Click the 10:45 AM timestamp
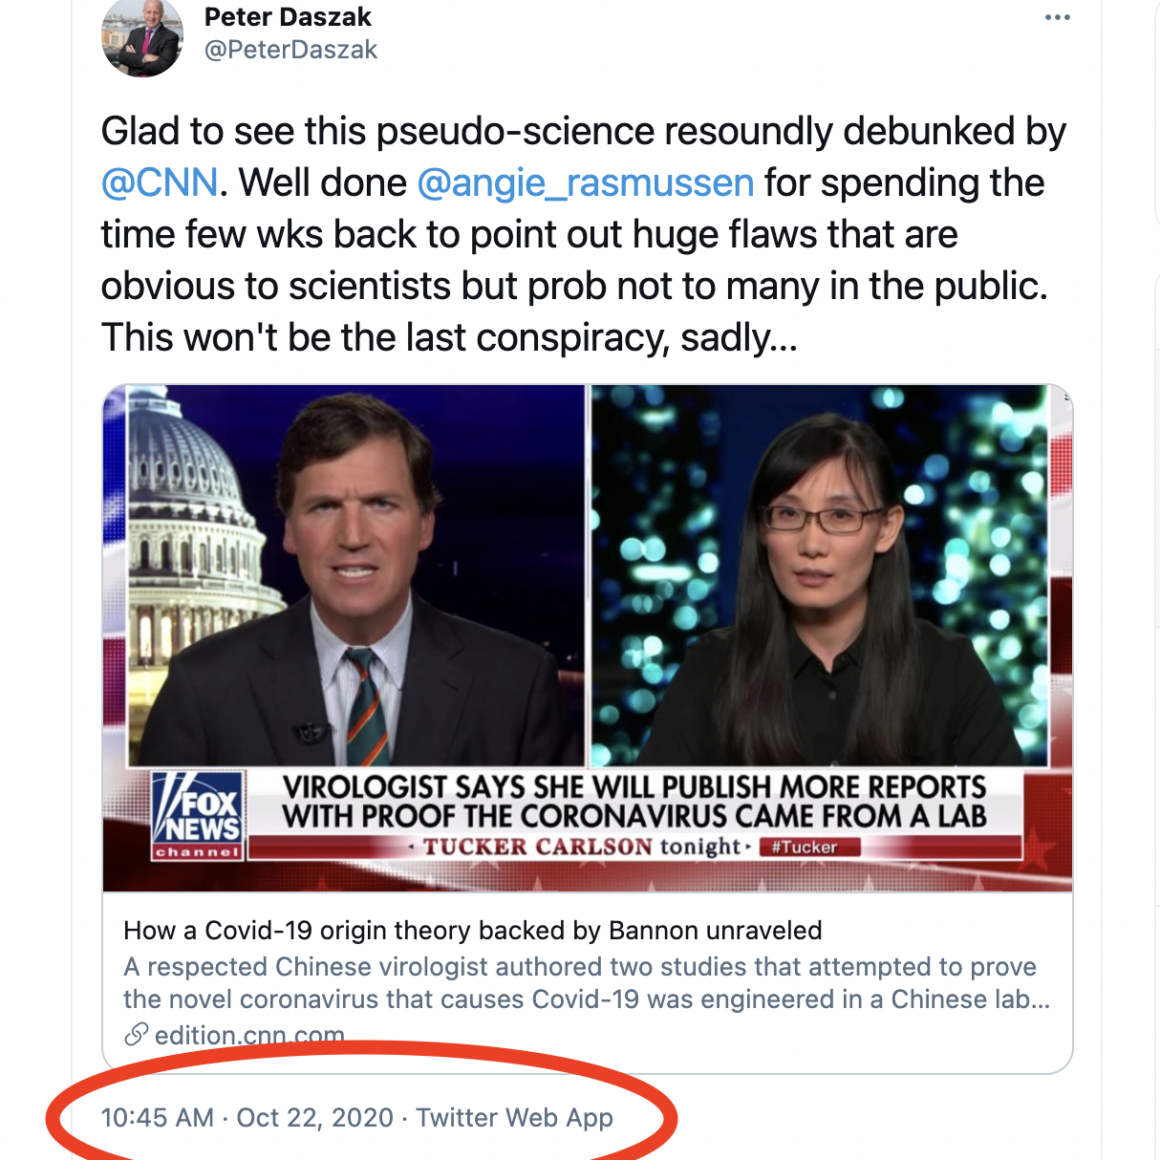 tap(157, 1118)
